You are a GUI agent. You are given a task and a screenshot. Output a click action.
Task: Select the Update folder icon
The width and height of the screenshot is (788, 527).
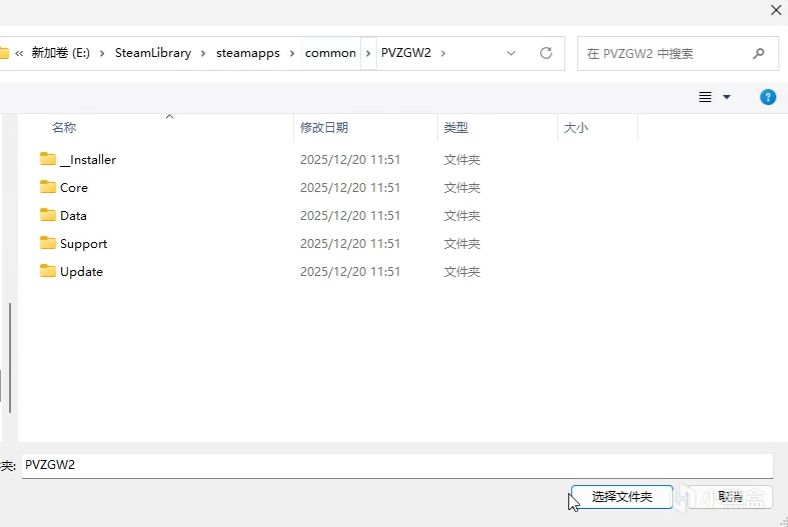pyautogui.click(x=48, y=271)
